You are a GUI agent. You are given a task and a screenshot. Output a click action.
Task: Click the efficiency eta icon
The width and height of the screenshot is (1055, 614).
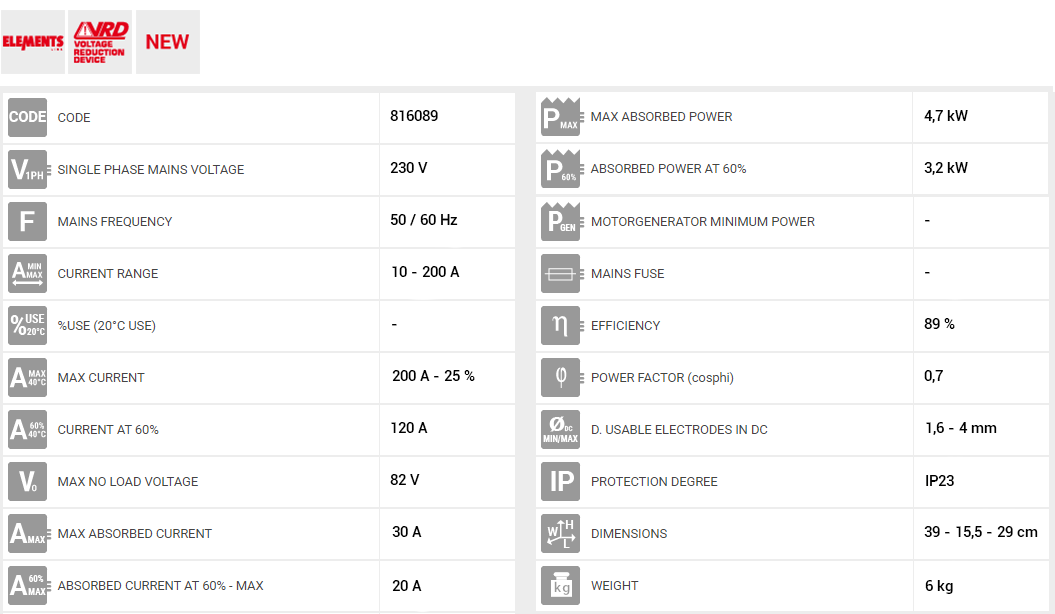click(560, 325)
